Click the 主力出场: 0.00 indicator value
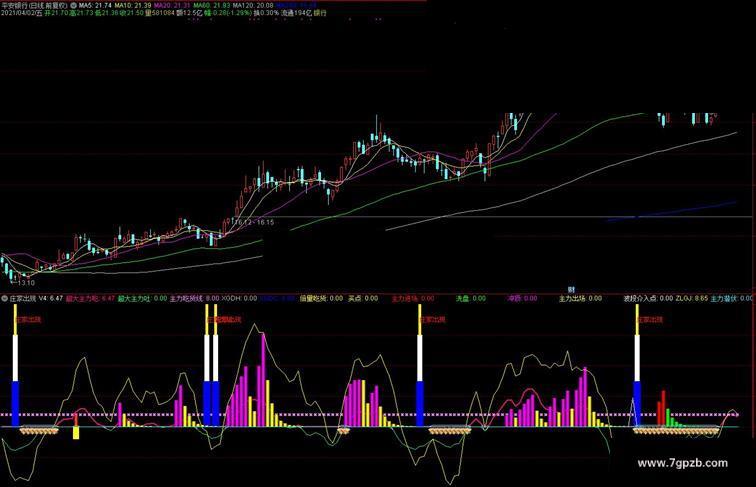This screenshot has height=487, width=756. tap(580, 298)
